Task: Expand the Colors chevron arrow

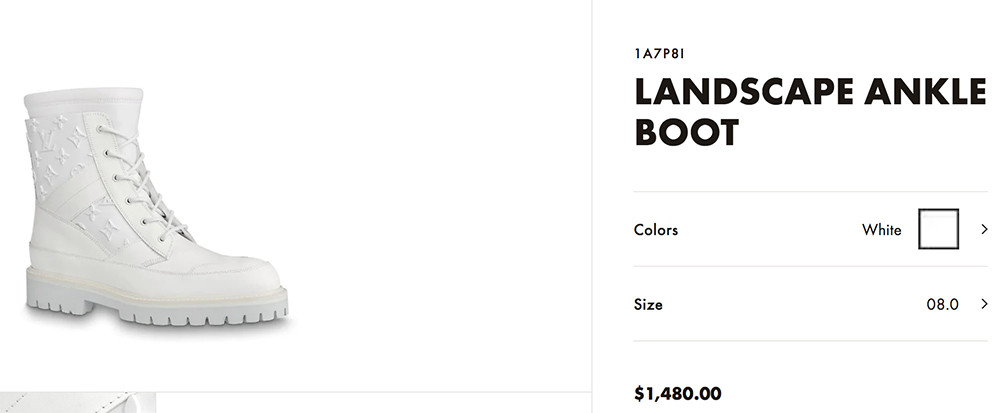Action: point(984,229)
